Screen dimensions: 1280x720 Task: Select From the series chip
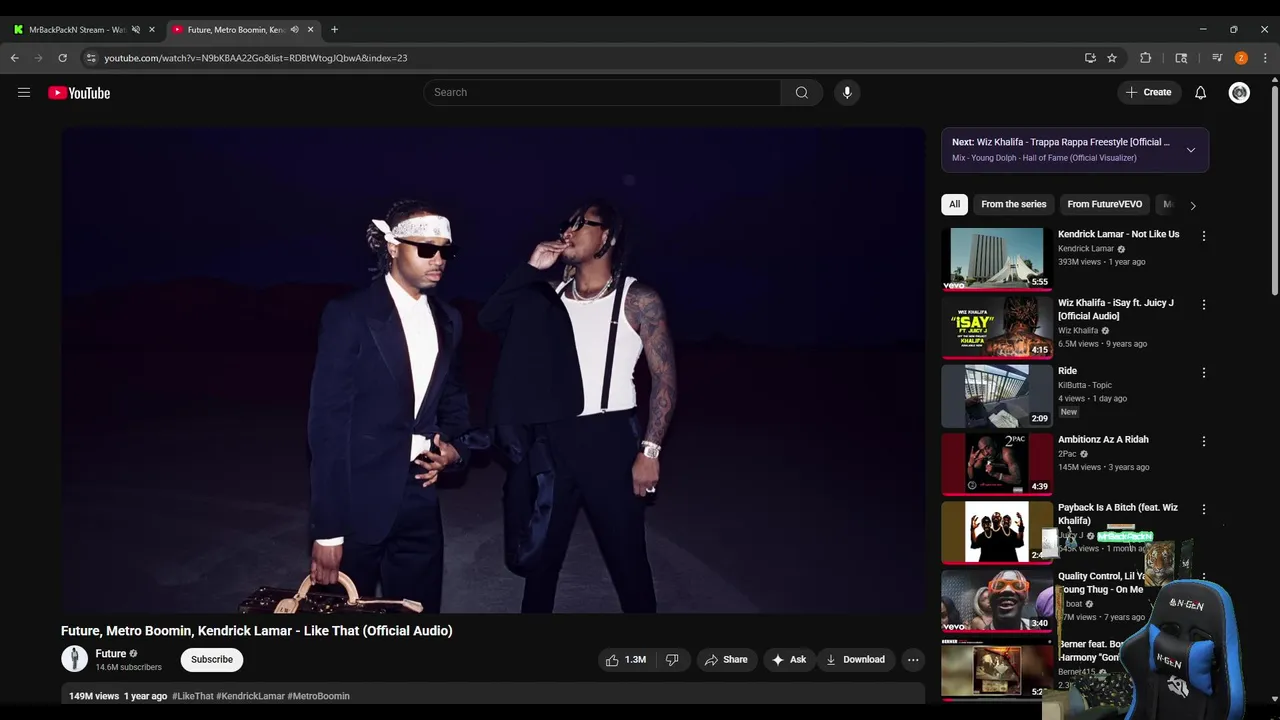coord(1013,204)
